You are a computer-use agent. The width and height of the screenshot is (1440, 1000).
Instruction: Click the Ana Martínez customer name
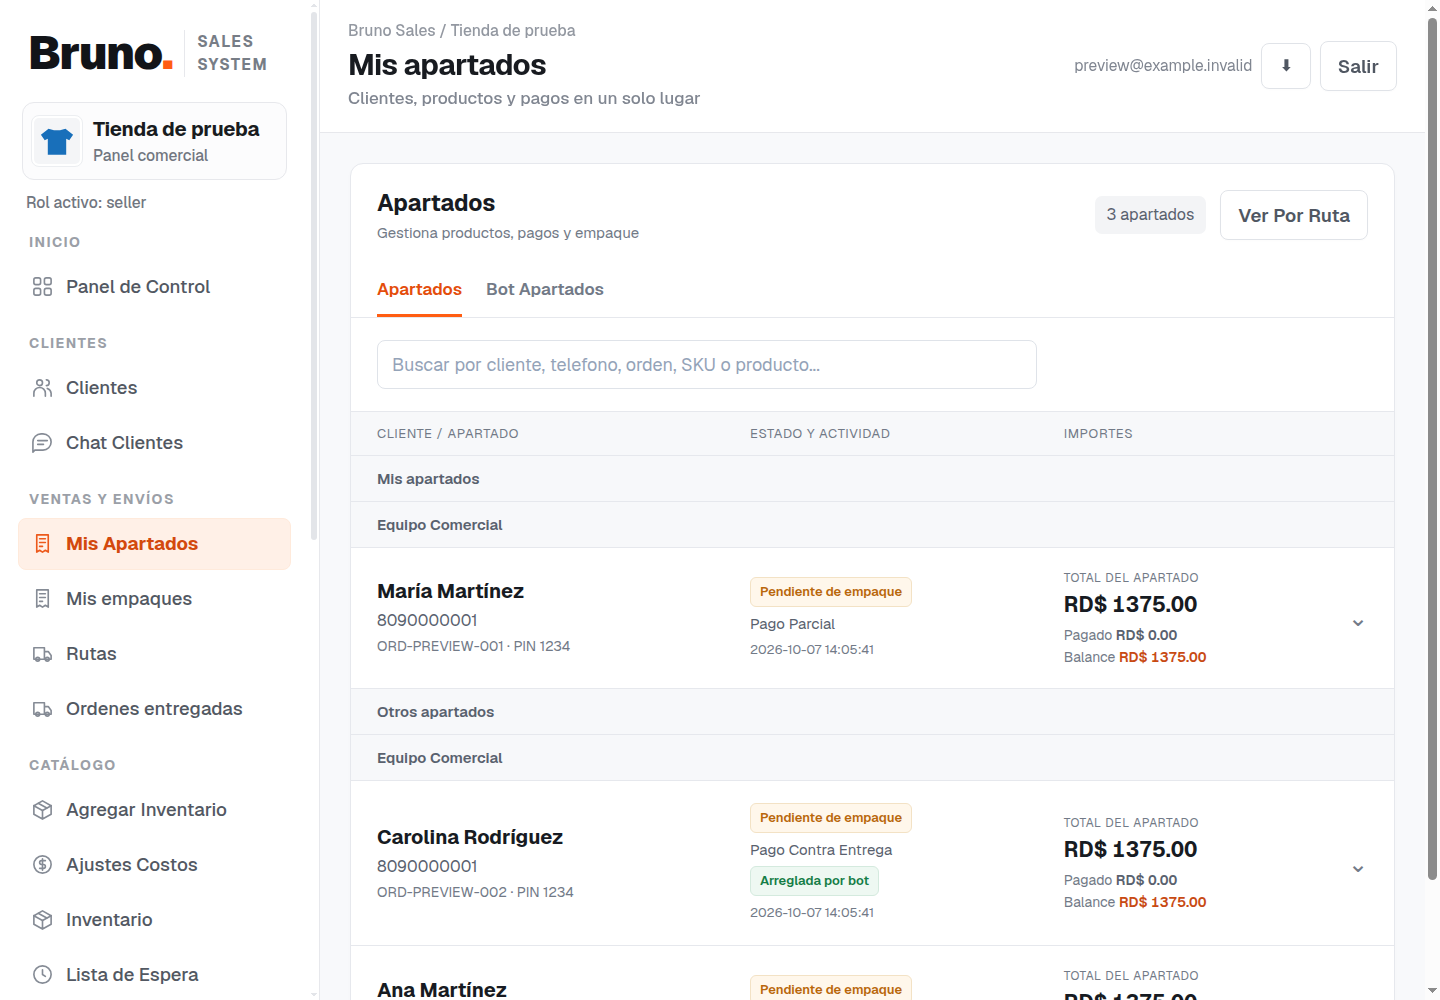tap(442, 989)
